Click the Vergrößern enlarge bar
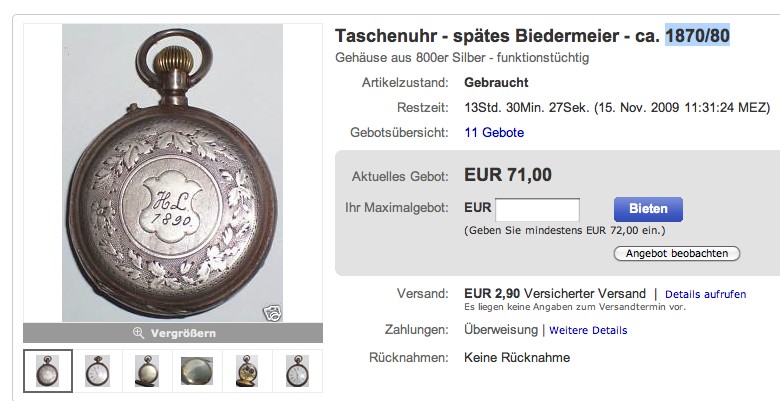 click(173, 333)
